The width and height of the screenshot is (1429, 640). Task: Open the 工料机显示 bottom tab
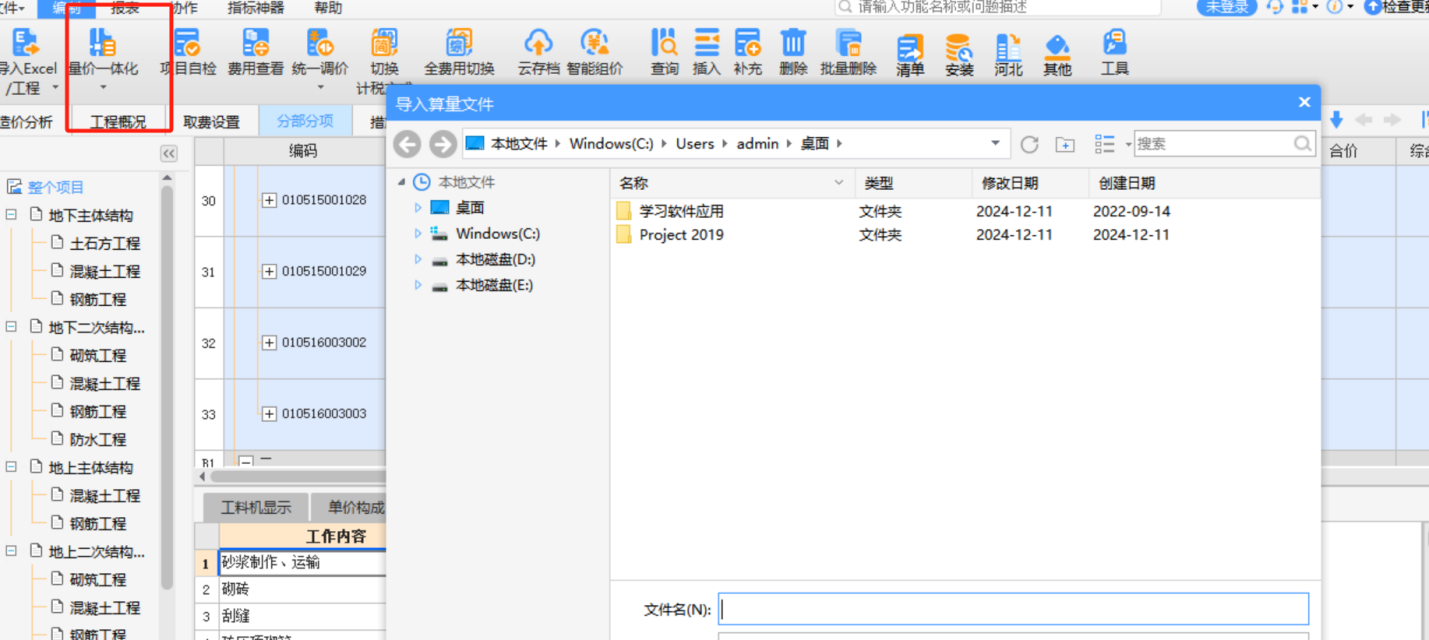(x=256, y=507)
